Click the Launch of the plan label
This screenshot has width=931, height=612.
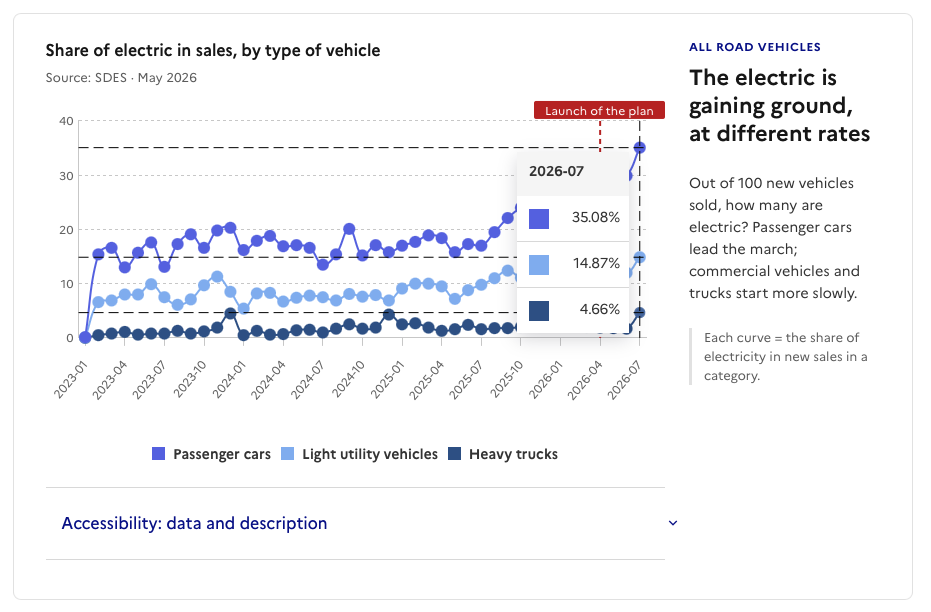[599, 110]
